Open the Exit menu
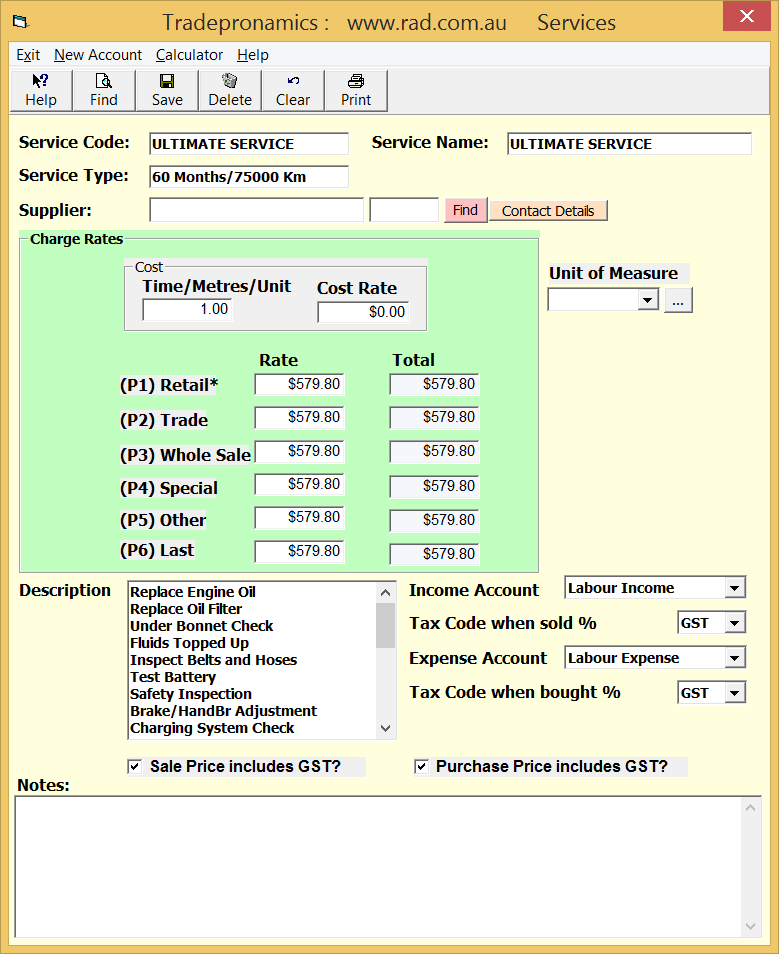 tap(28, 55)
